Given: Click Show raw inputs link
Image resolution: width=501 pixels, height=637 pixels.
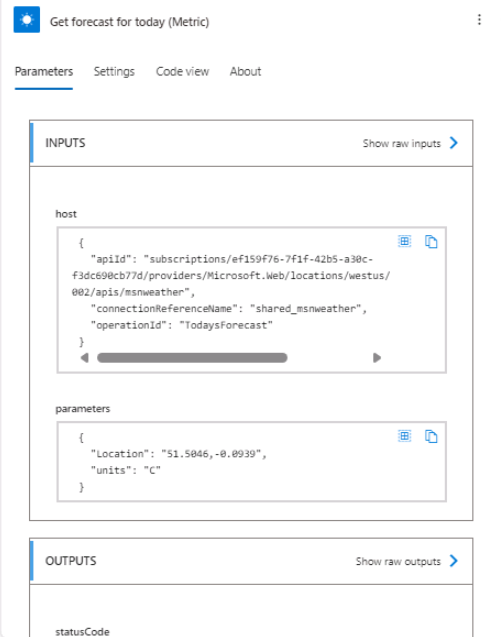Looking at the screenshot, I should tap(401, 143).
